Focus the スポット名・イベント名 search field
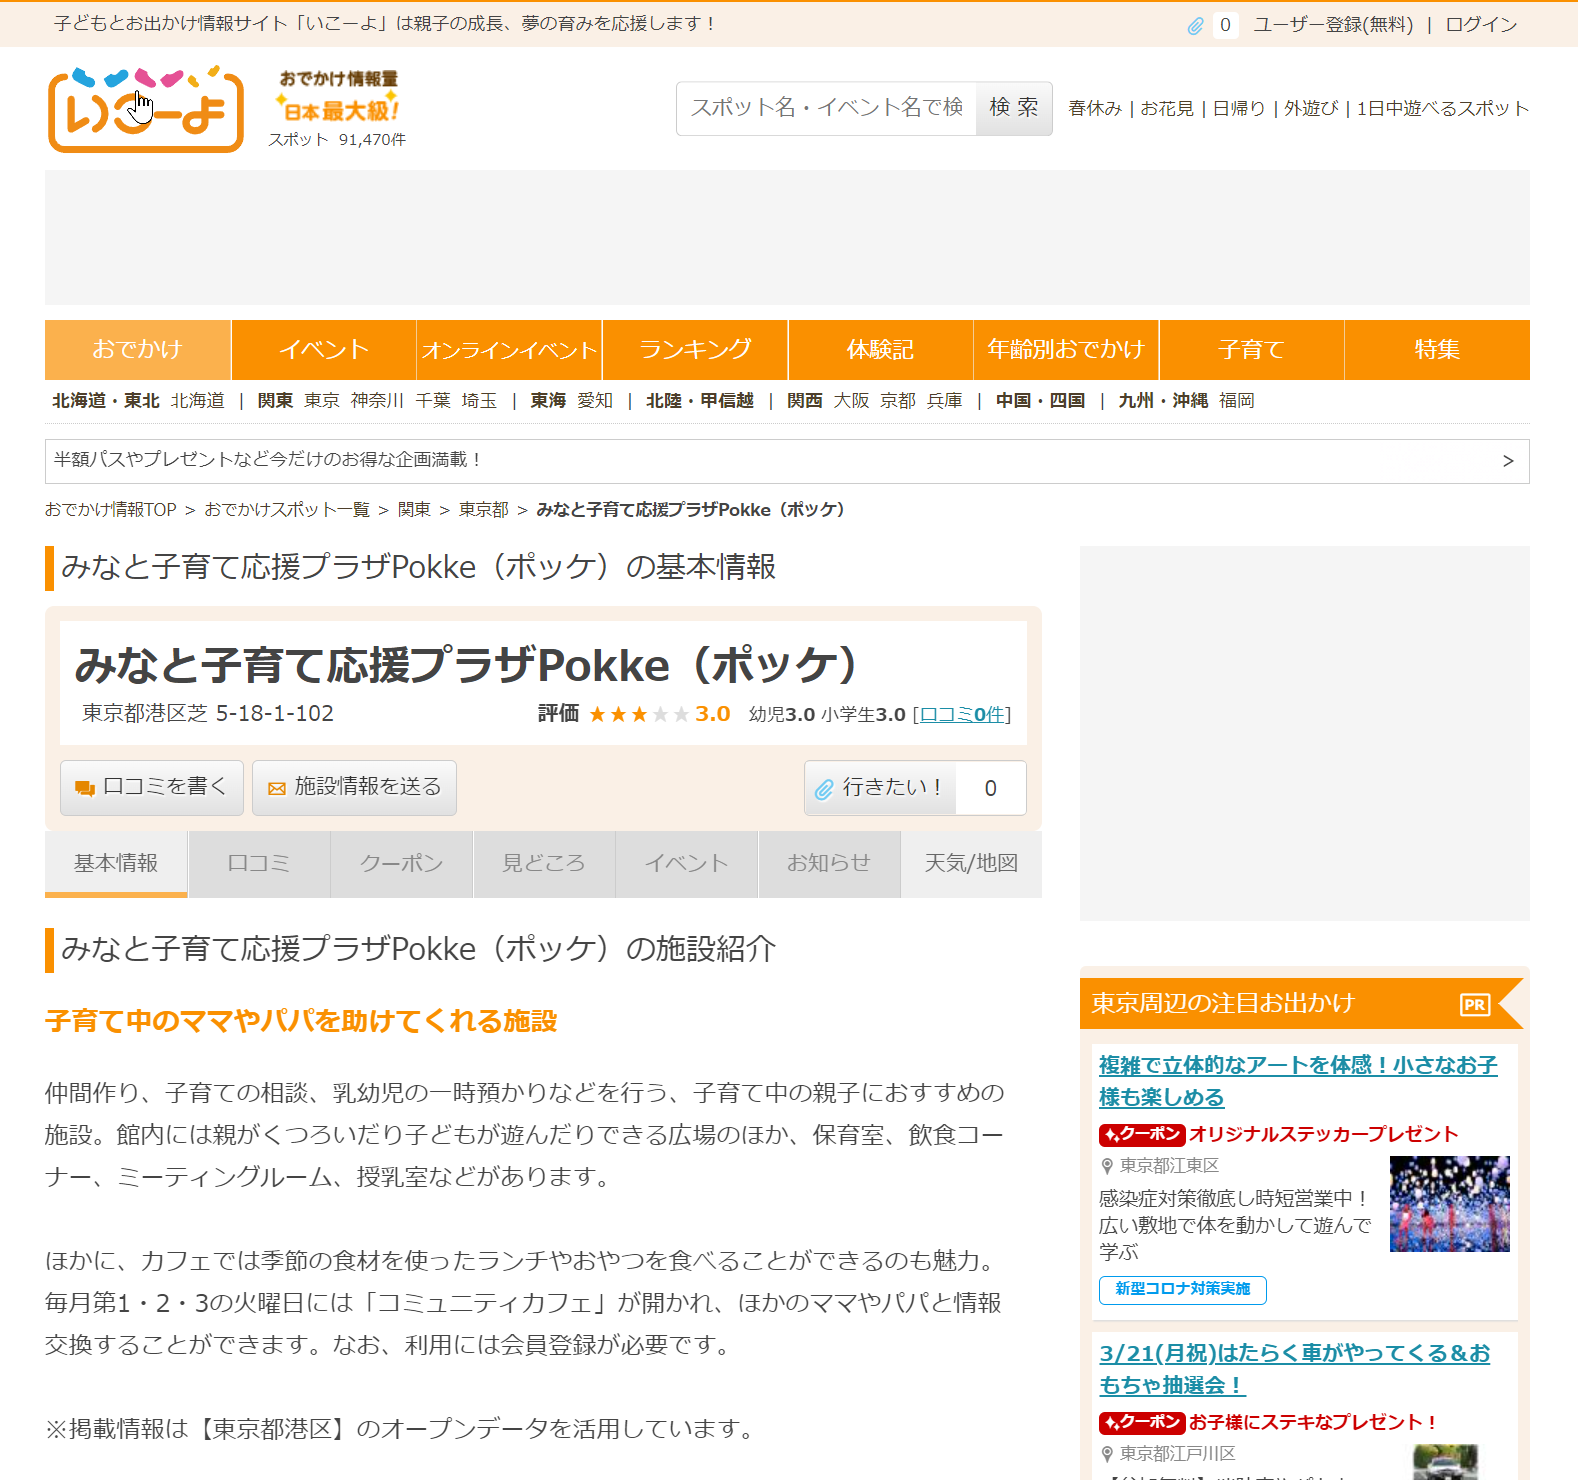The height and width of the screenshot is (1480, 1578). [826, 108]
